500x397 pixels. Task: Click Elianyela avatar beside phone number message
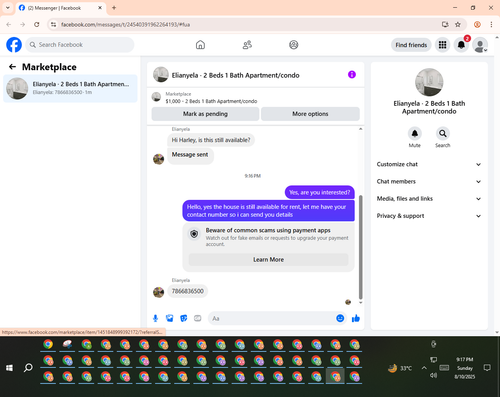pos(159,292)
